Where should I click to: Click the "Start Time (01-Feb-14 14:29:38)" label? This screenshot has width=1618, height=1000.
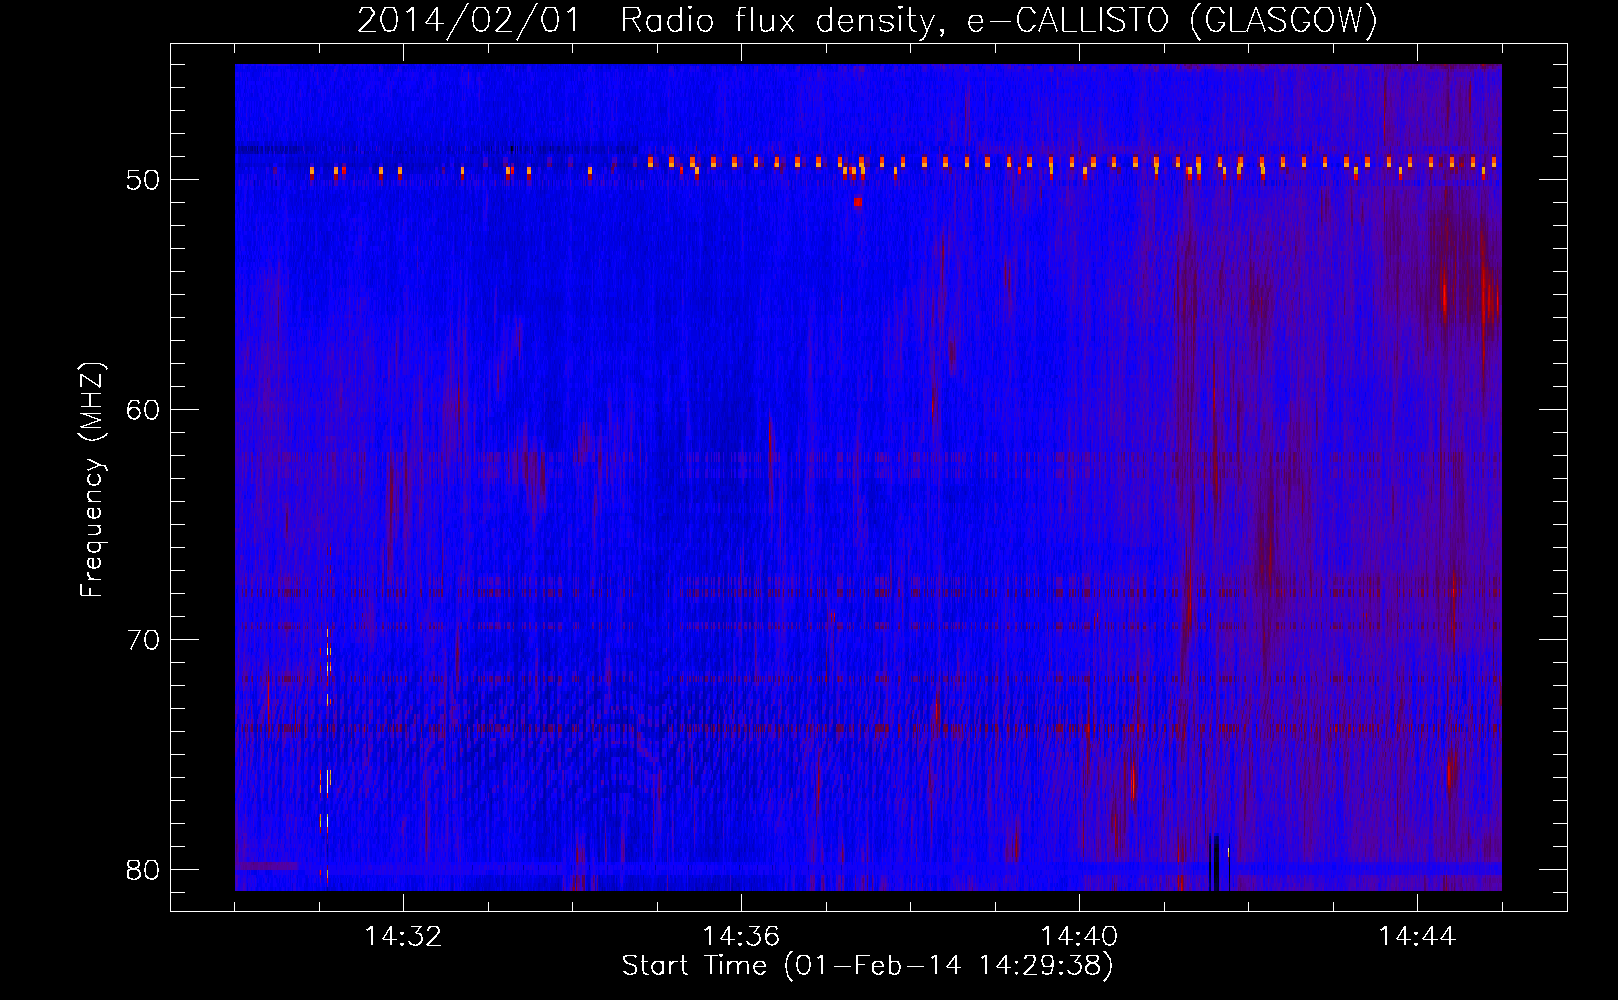click(867, 966)
